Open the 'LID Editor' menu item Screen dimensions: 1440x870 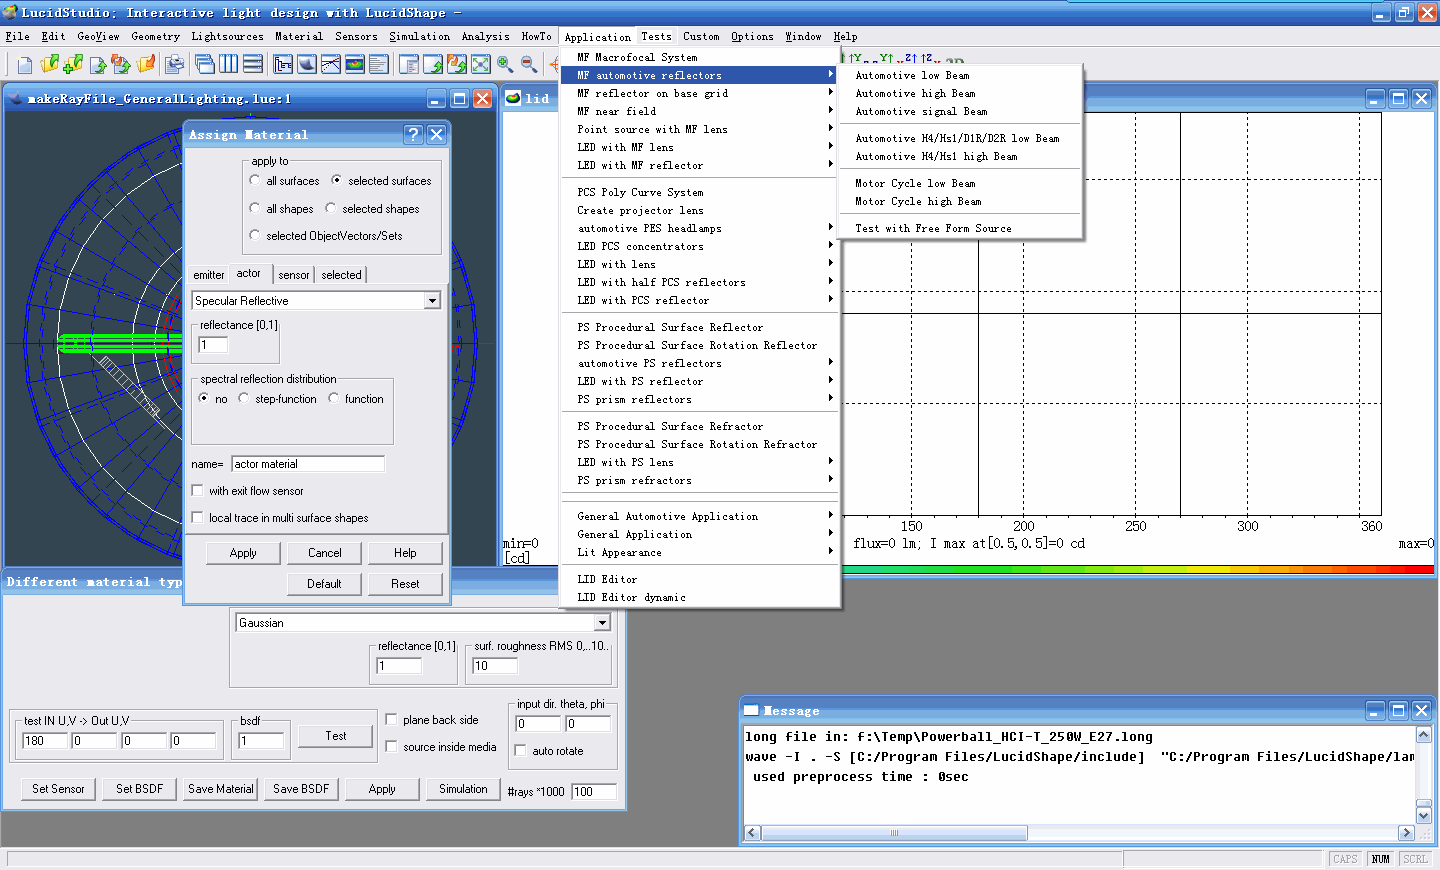[700, 579]
